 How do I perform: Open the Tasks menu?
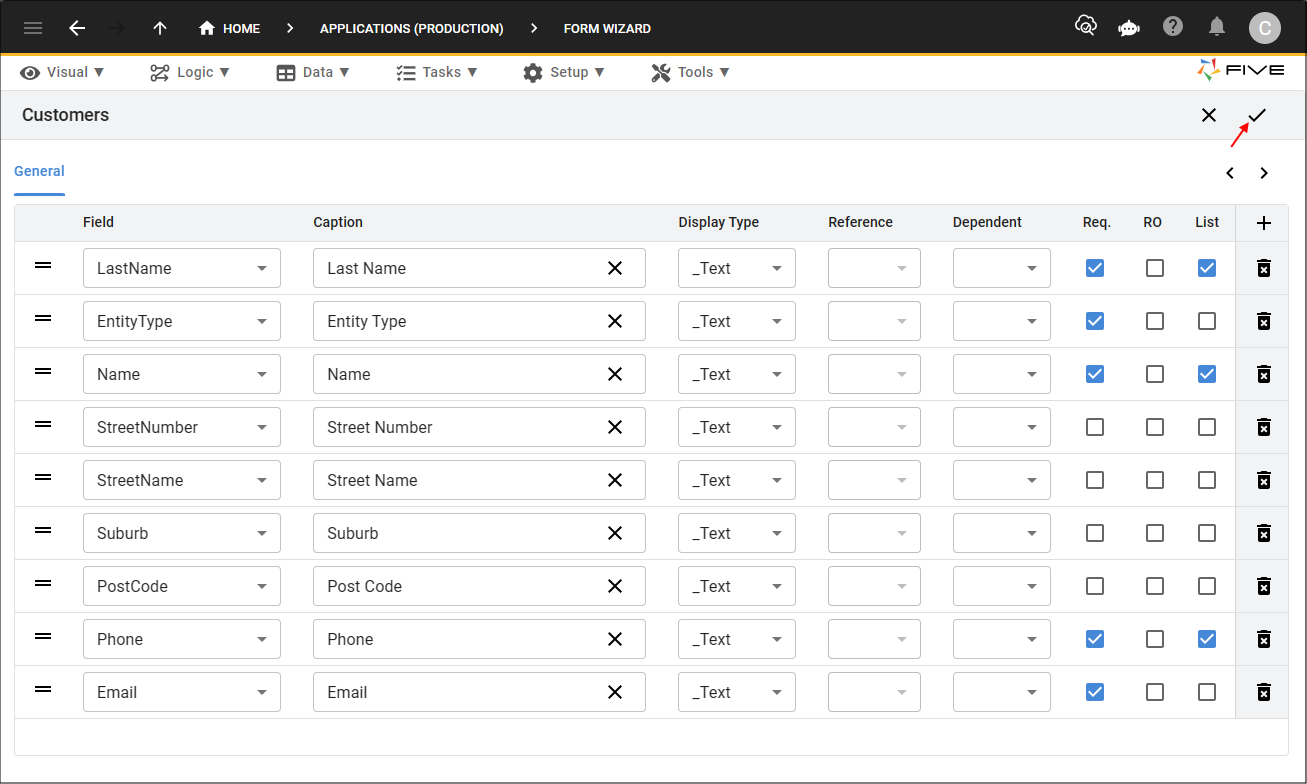click(437, 72)
